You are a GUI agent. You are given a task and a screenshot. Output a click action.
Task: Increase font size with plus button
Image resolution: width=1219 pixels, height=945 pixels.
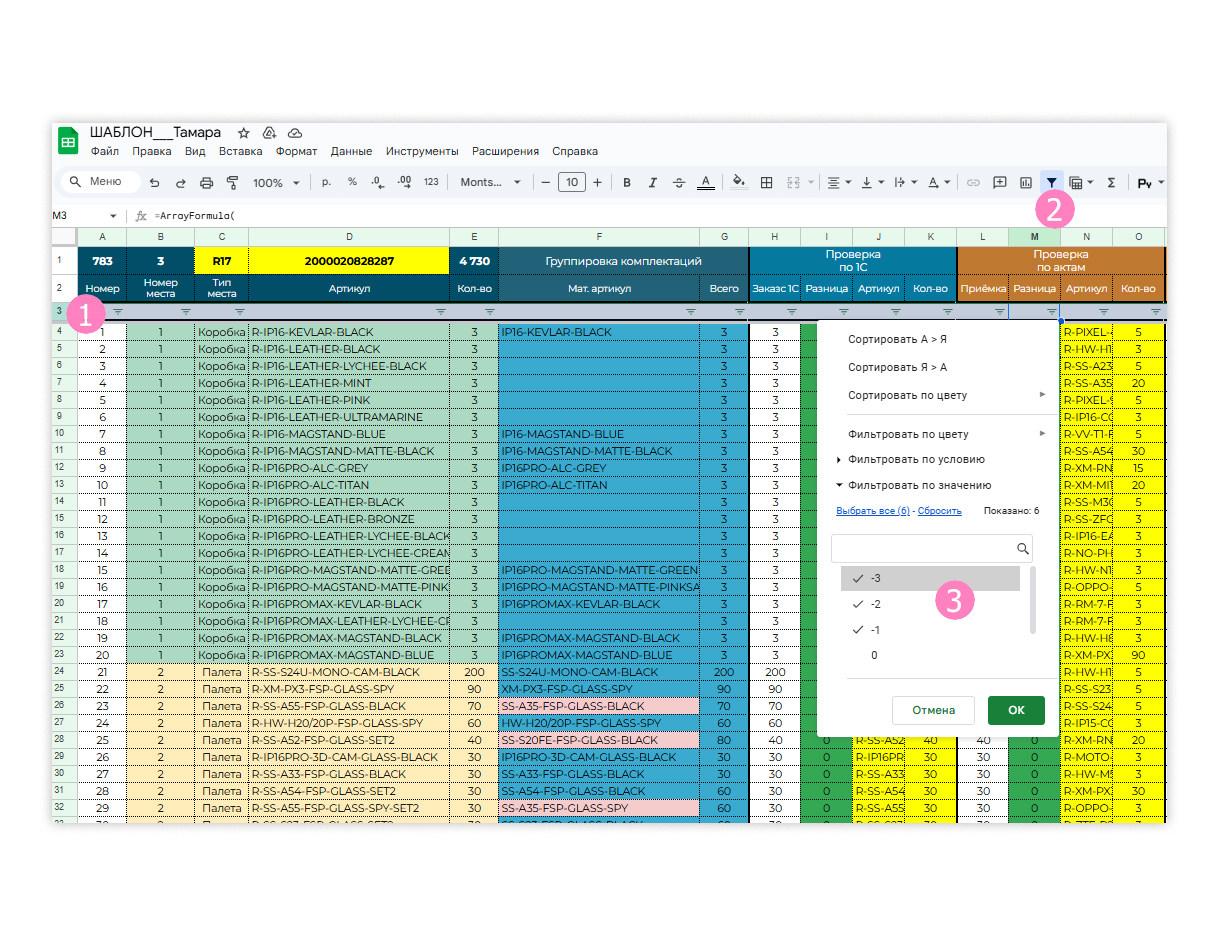click(x=597, y=183)
